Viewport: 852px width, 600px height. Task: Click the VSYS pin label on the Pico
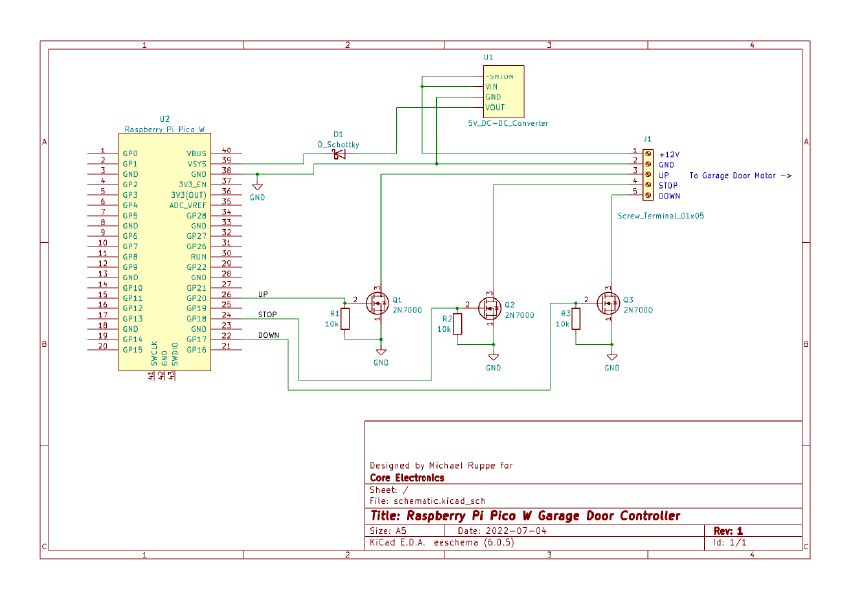pyautogui.click(x=197, y=164)
